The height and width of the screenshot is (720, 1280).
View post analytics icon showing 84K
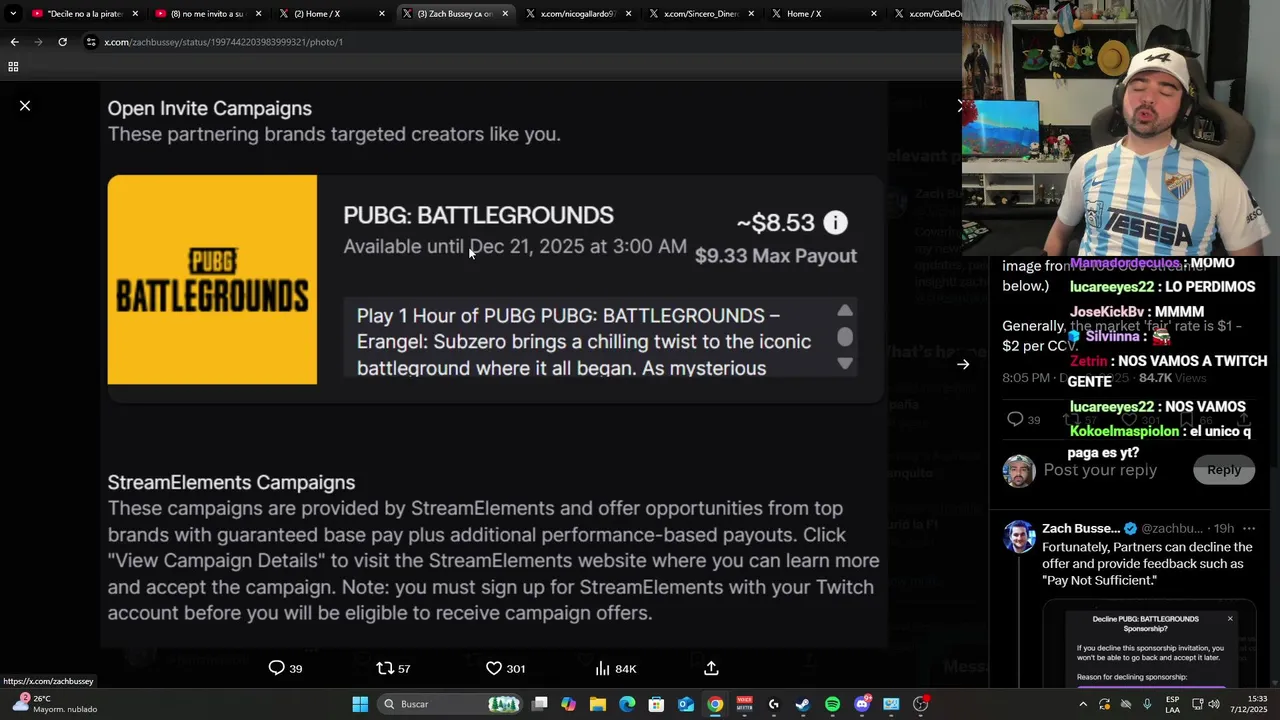(615, 668)
